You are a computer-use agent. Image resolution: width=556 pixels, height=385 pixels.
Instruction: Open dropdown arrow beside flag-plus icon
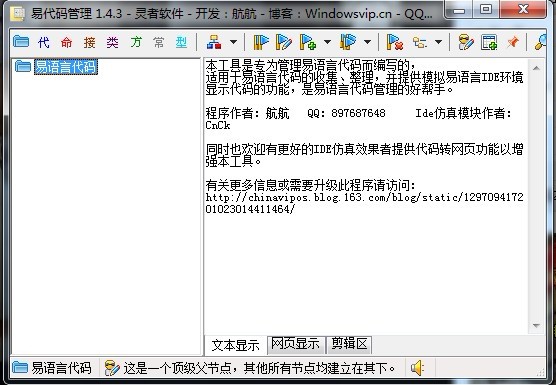pyautogui.click(x=327, y=42)
